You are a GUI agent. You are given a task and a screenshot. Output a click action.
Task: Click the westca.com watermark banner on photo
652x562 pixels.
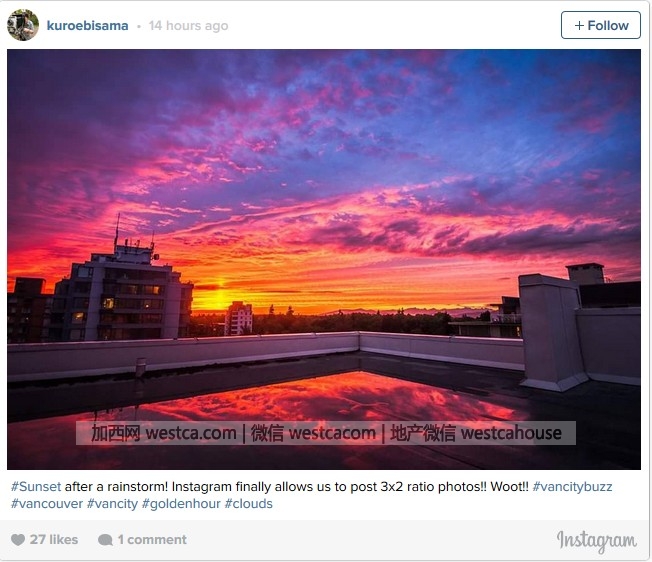(x=326, y=433)
